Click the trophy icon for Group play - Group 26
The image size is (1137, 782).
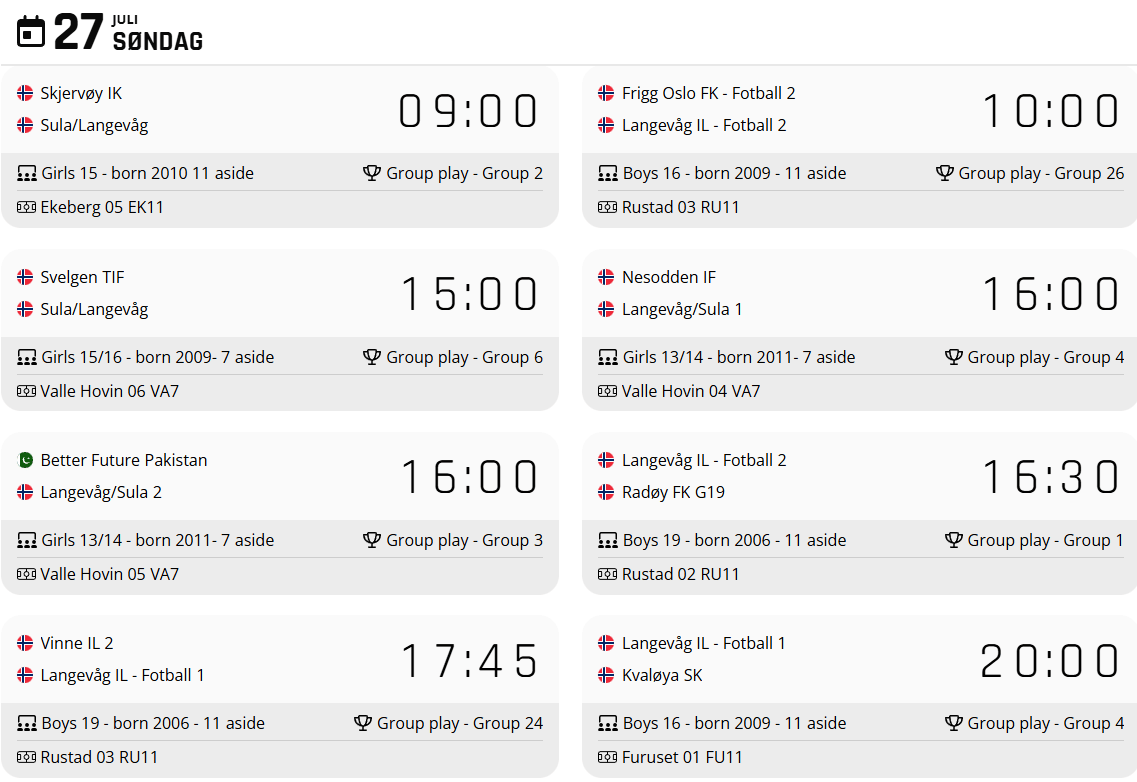coord(944,173)
